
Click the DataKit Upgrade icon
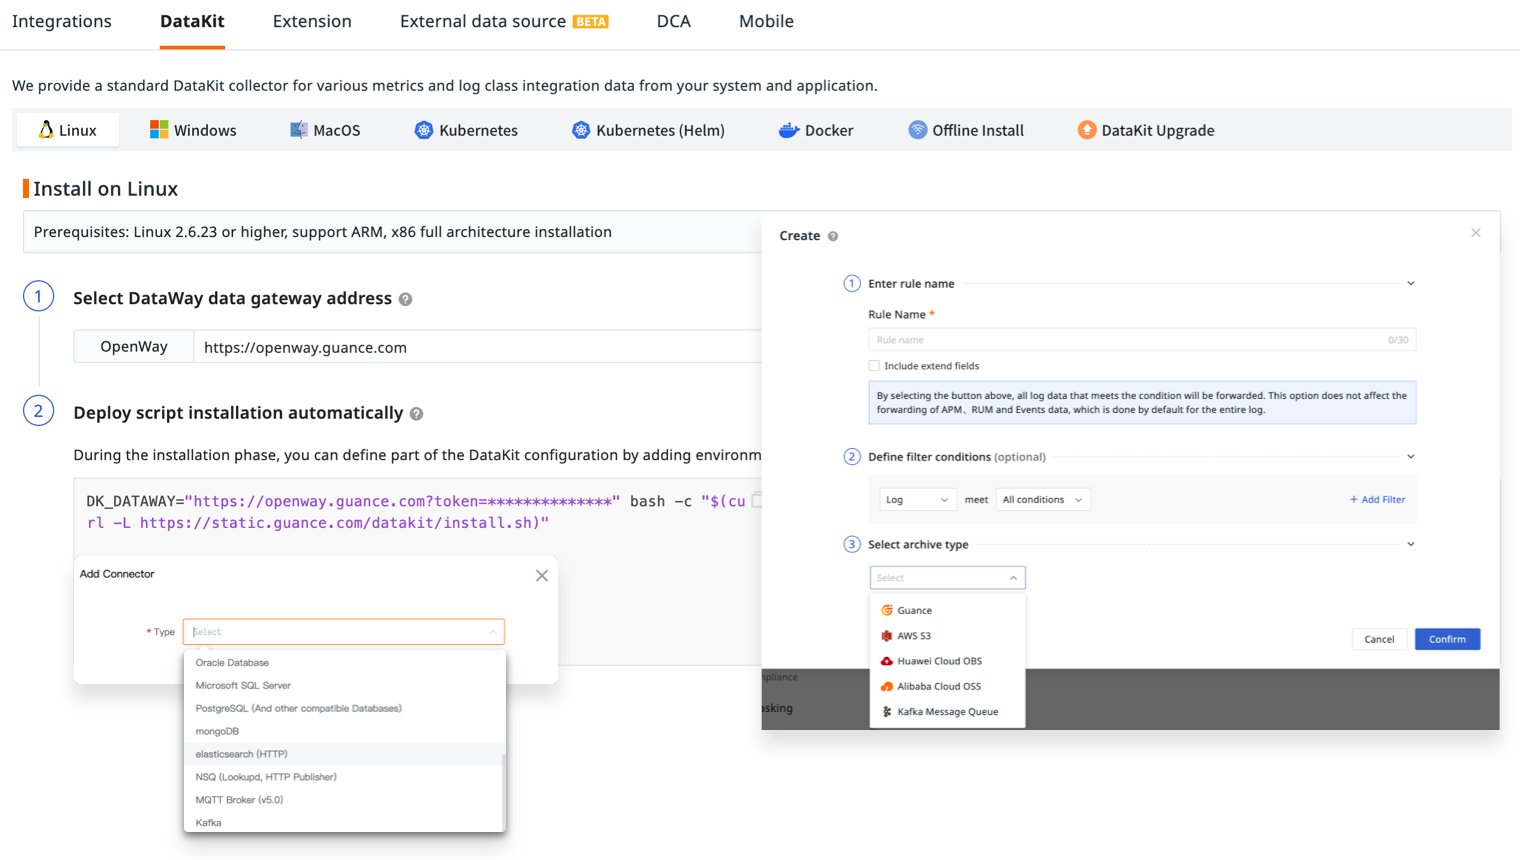click(1086, 130)
